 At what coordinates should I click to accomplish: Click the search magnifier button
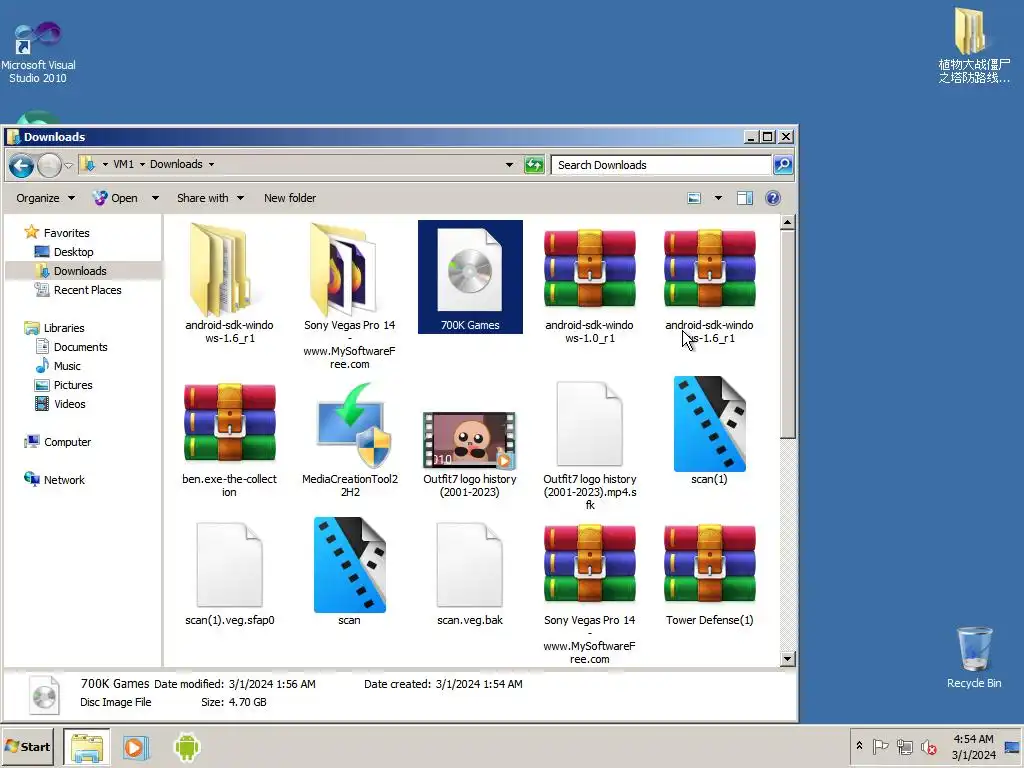point(783,165)
